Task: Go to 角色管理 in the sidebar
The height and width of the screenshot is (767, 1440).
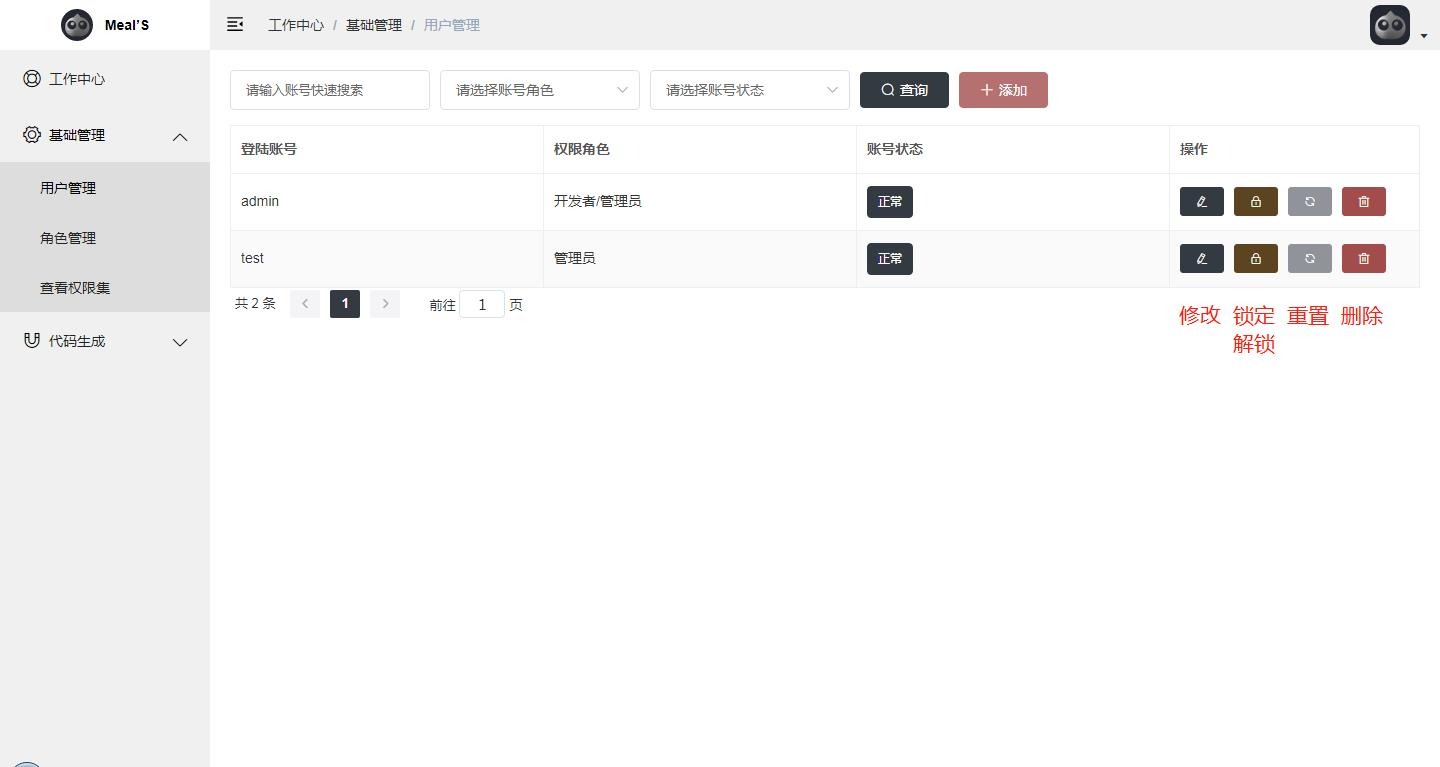Action: coord(68,238)
